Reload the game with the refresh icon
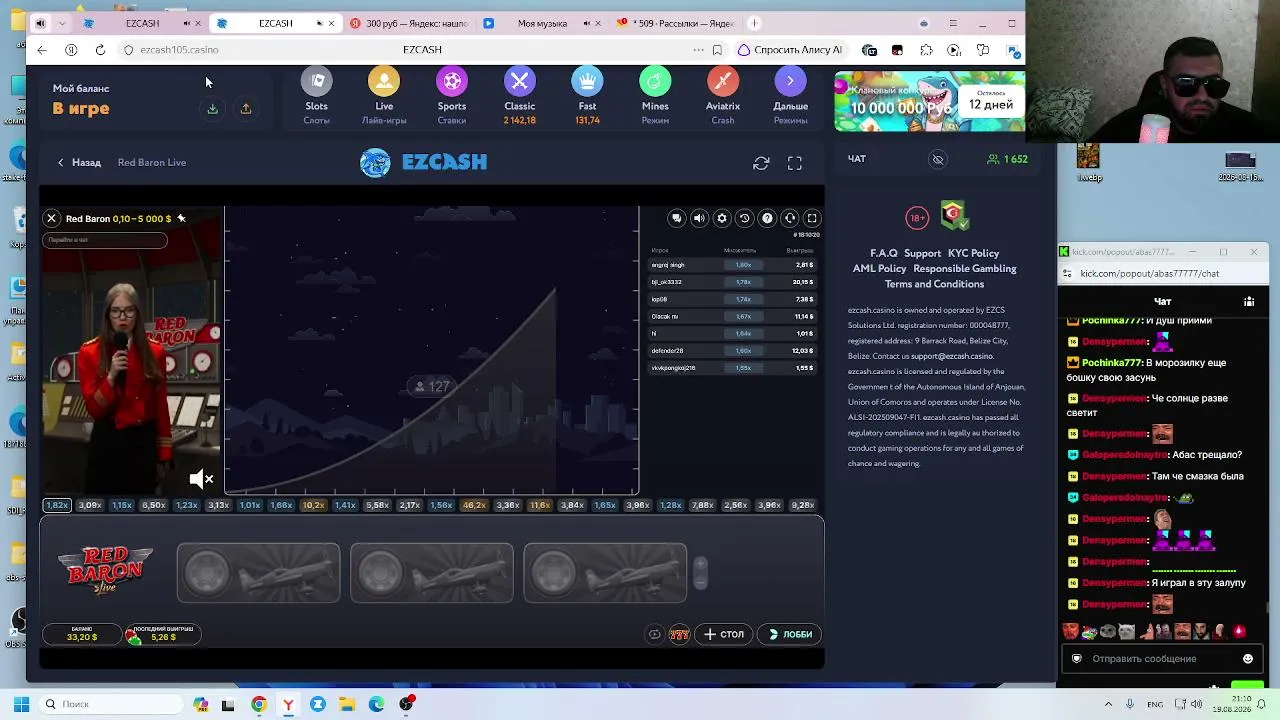 pyautogui.click(x=761, y=163)
